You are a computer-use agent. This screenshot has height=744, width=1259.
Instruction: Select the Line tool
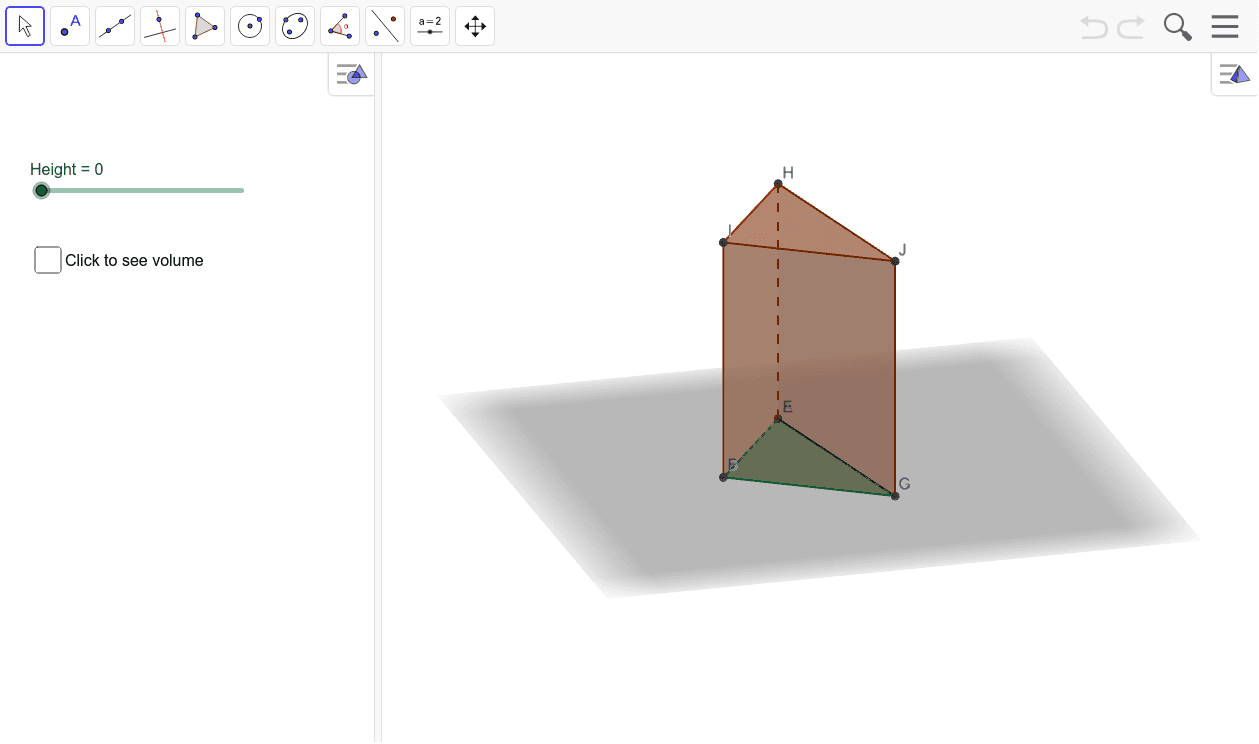[x=114, y=25]
